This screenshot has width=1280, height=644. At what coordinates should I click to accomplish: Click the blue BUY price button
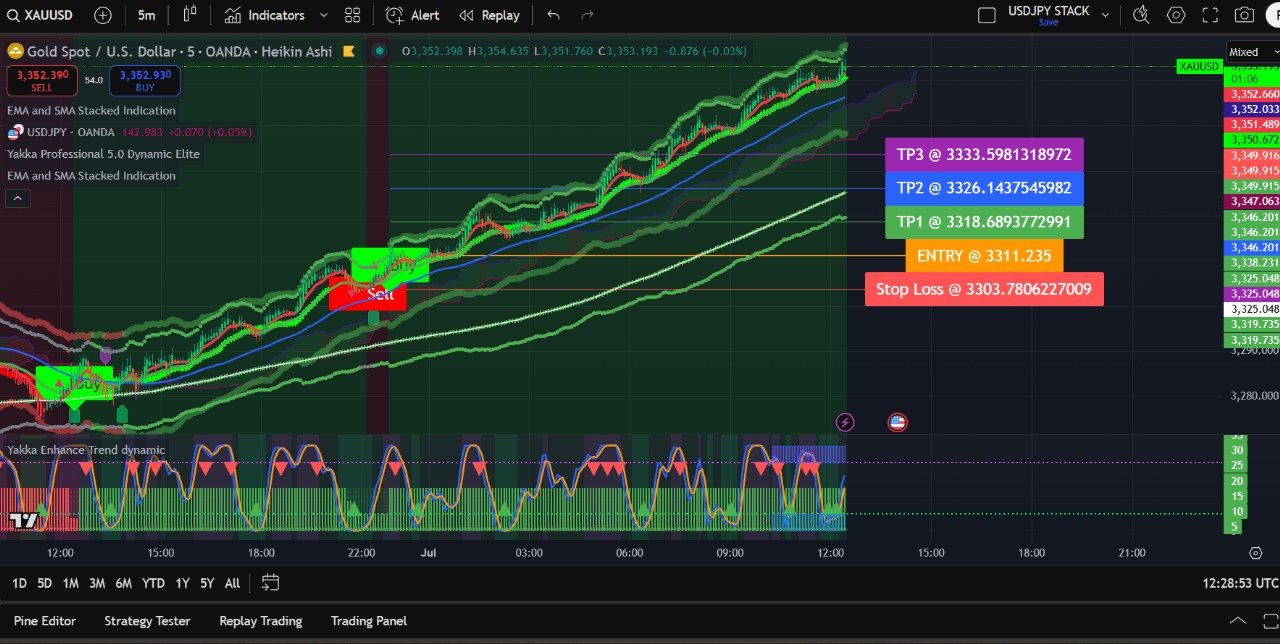[145, 80]
